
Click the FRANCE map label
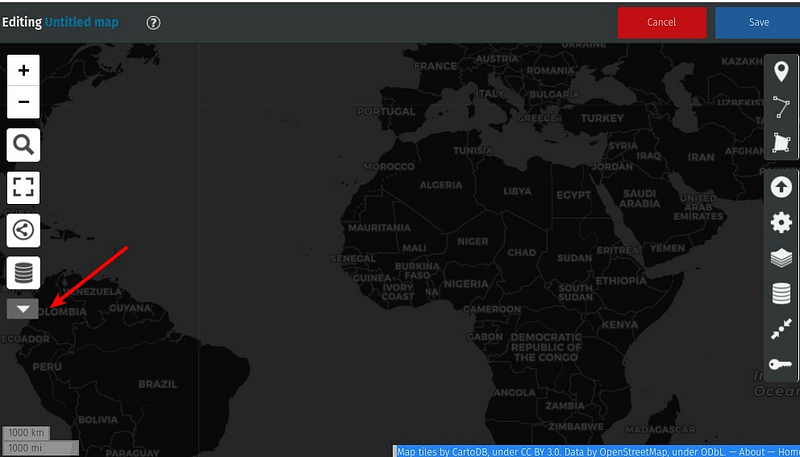coord(435,66)
